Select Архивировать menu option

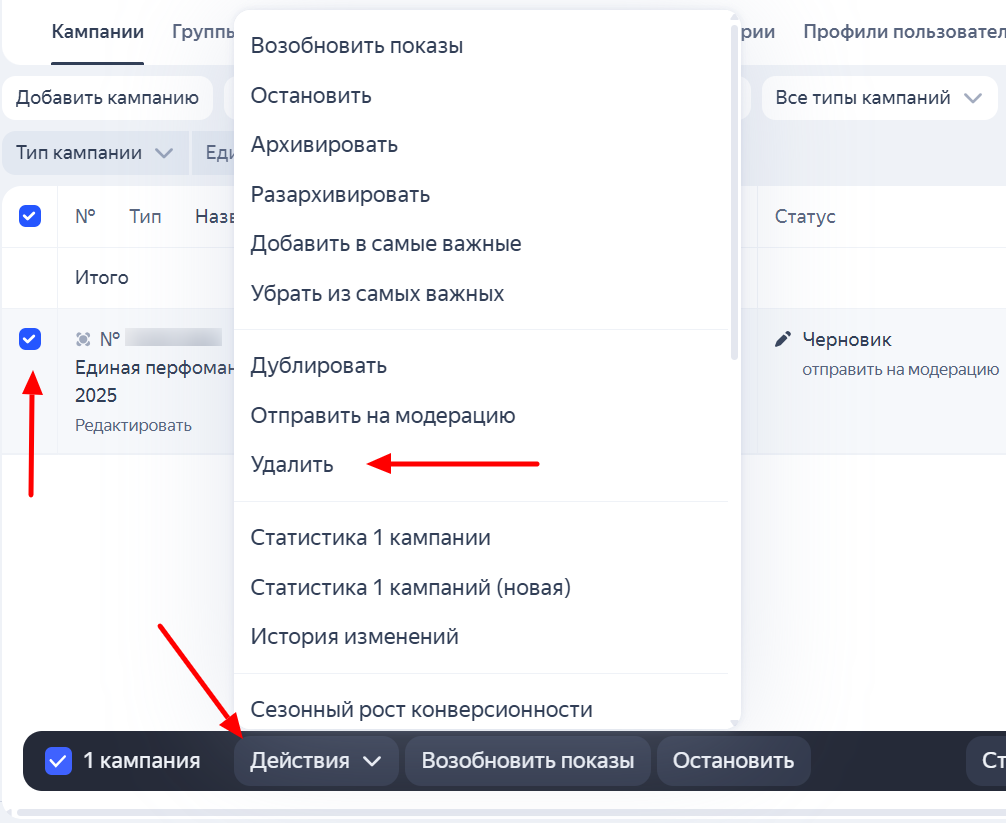(324, 145)
